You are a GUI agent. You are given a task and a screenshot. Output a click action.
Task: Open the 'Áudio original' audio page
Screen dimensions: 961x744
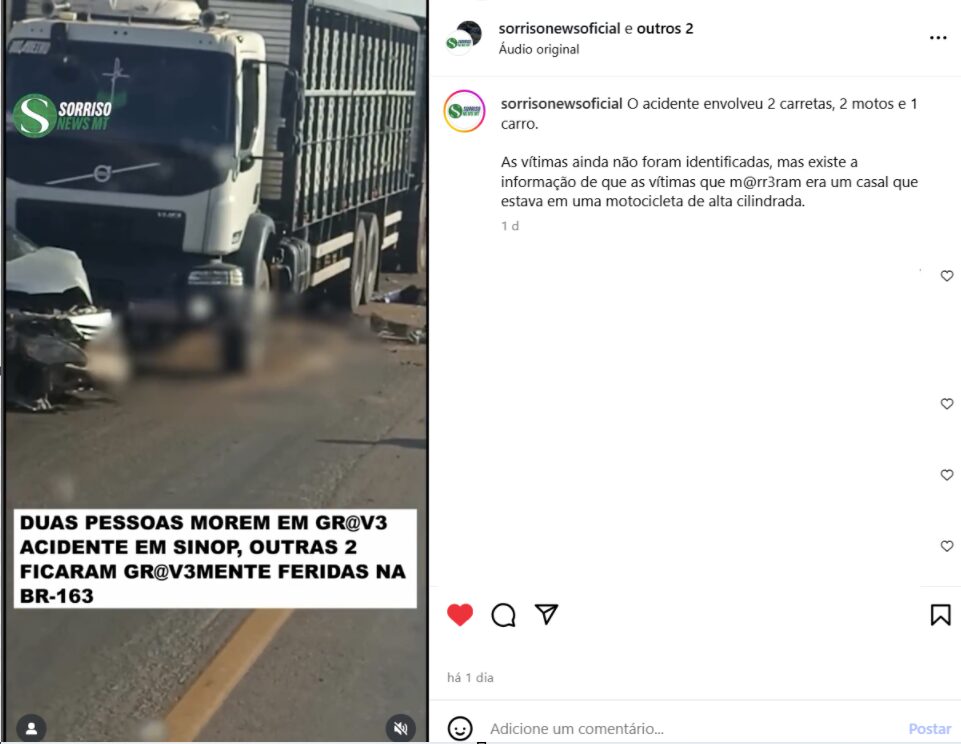[539, 49]
